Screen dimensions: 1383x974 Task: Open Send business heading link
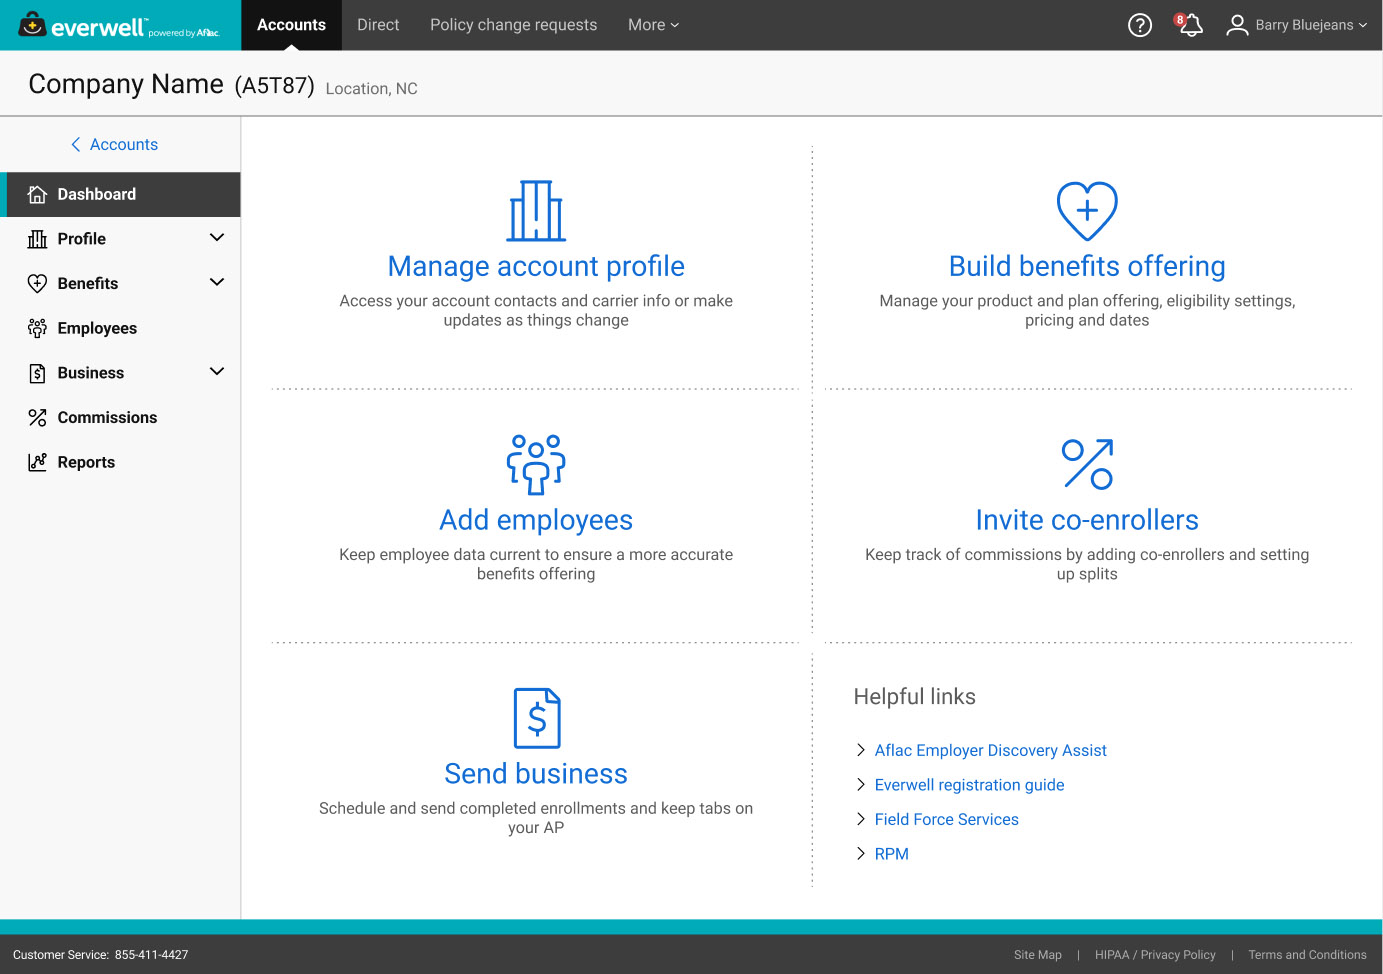(x=536, y=774)
